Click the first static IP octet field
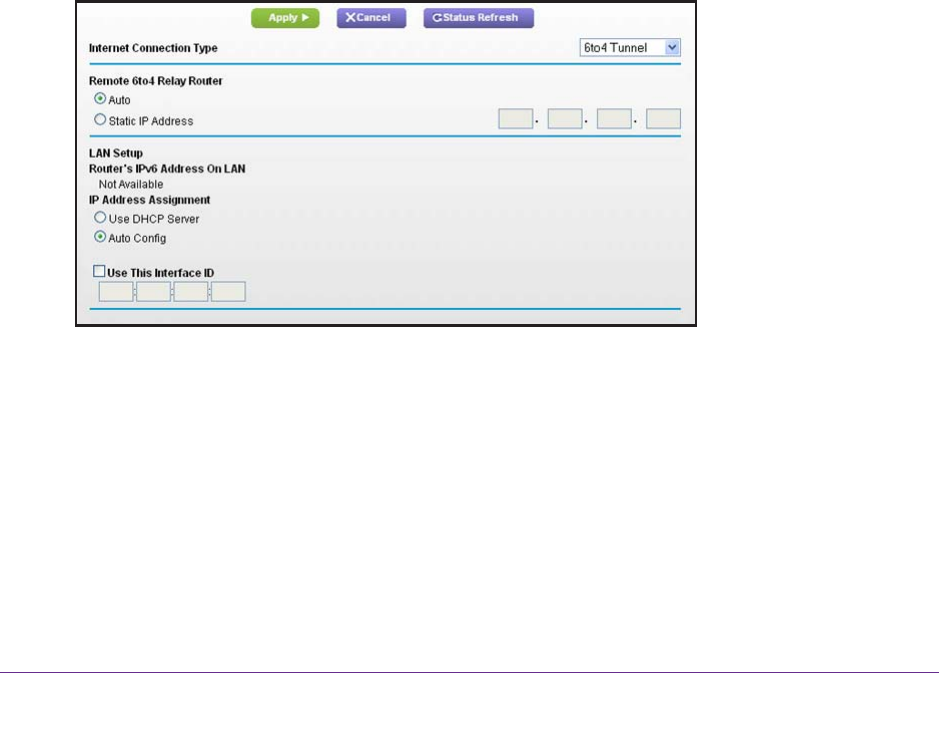 [x=516, y=119]
